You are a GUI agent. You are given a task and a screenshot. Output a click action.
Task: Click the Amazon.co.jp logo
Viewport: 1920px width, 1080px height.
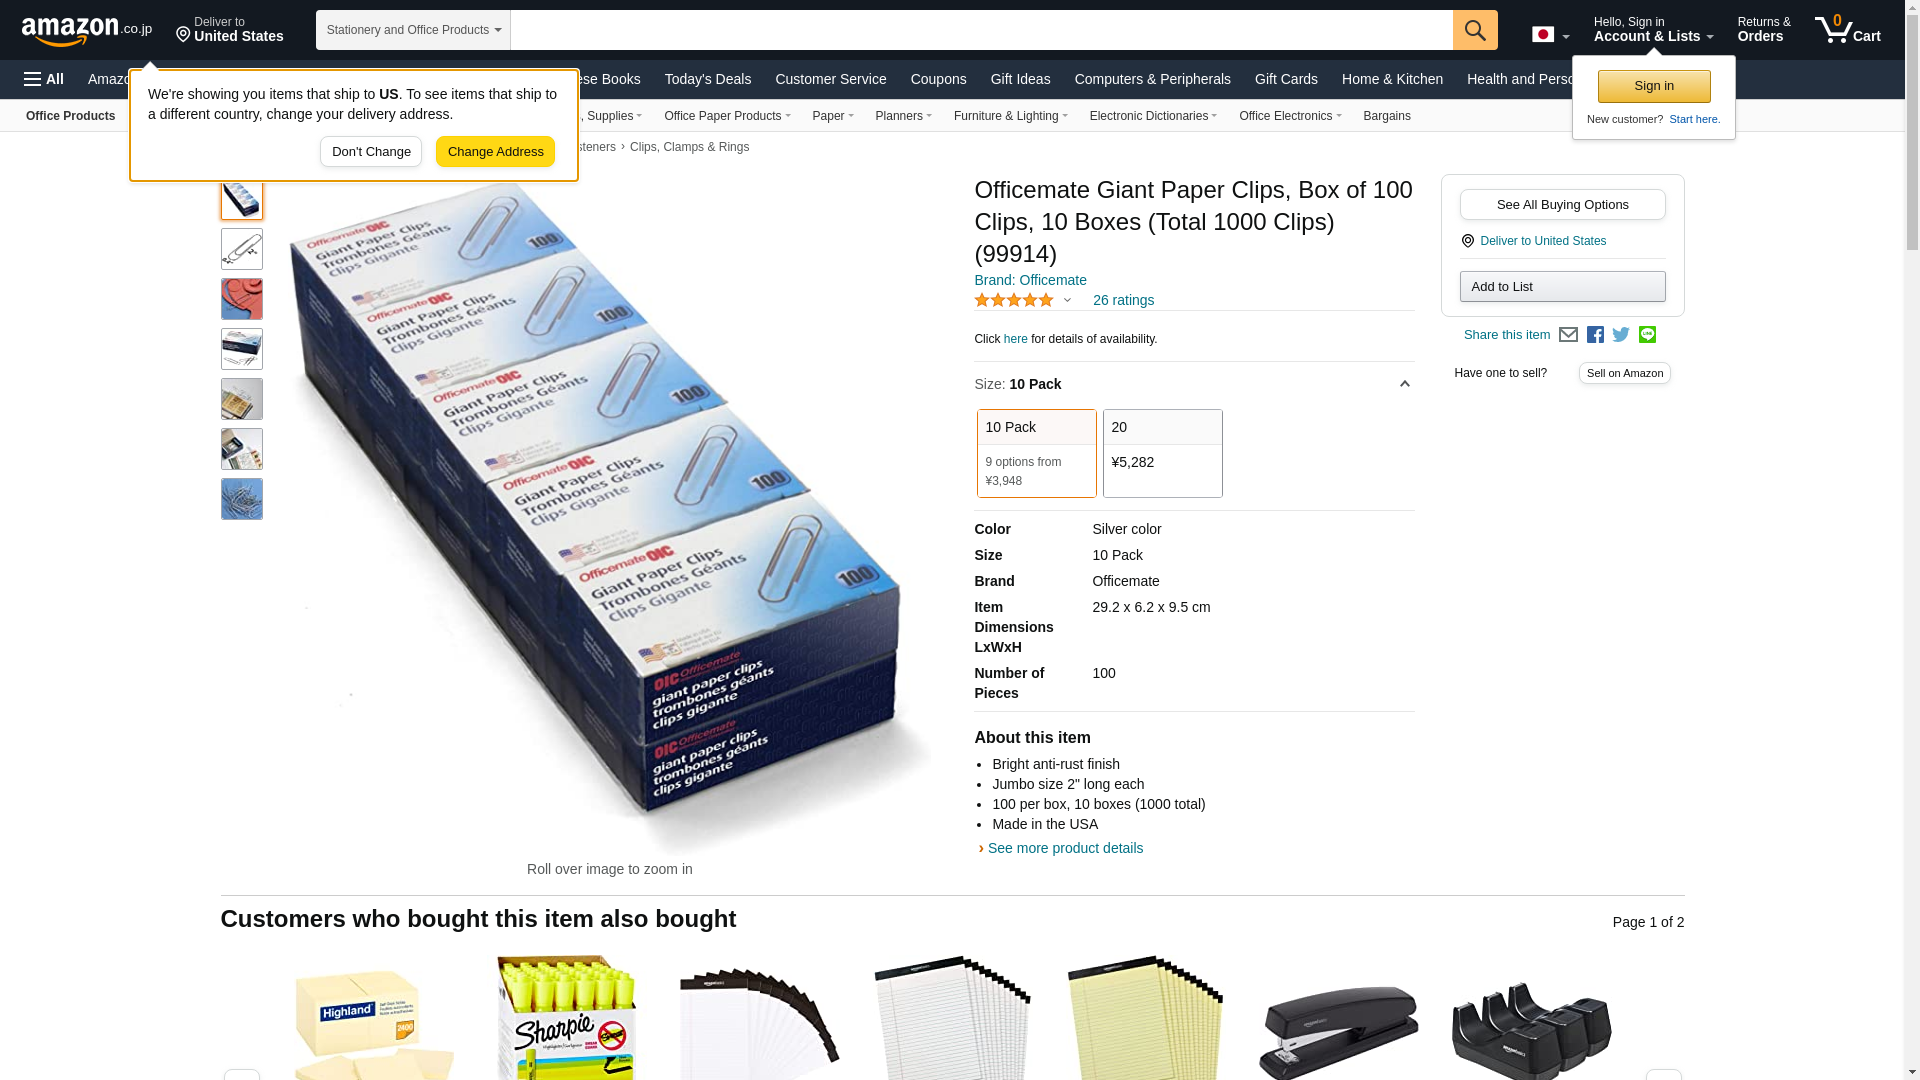click(x=87, y=31)
